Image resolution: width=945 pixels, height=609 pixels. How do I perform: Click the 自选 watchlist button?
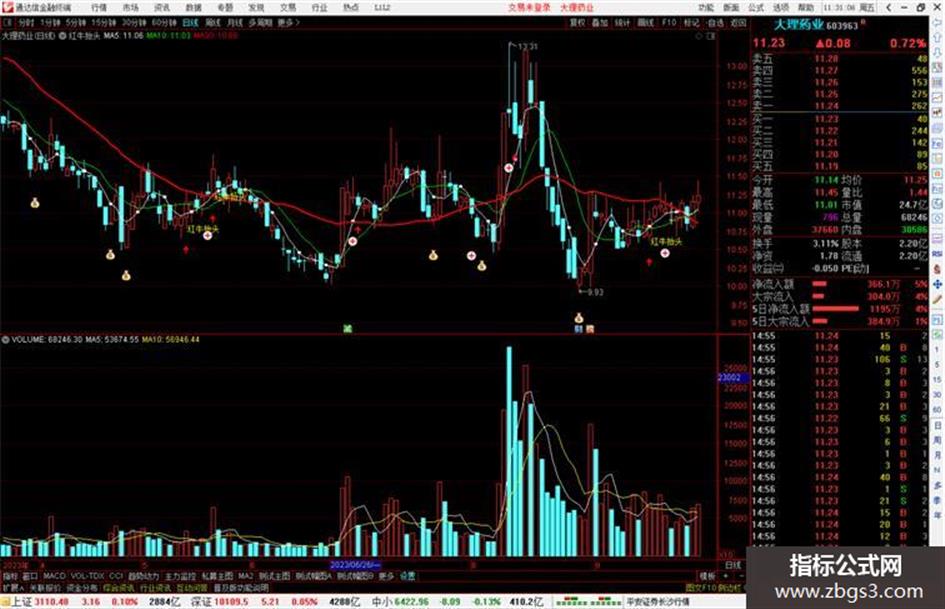point(715,22)
